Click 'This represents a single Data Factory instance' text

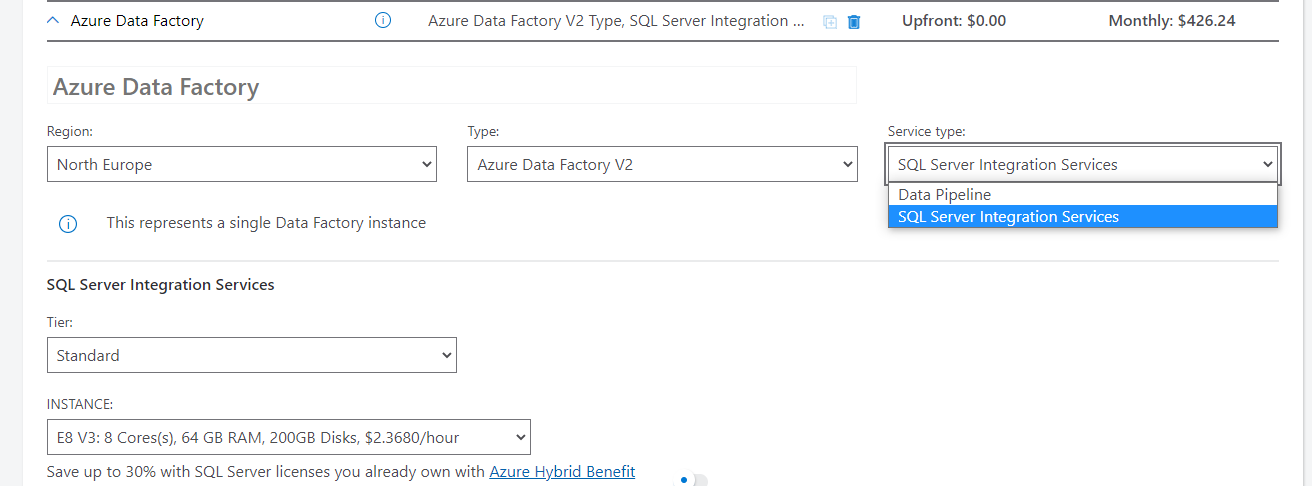pos(266,223)
